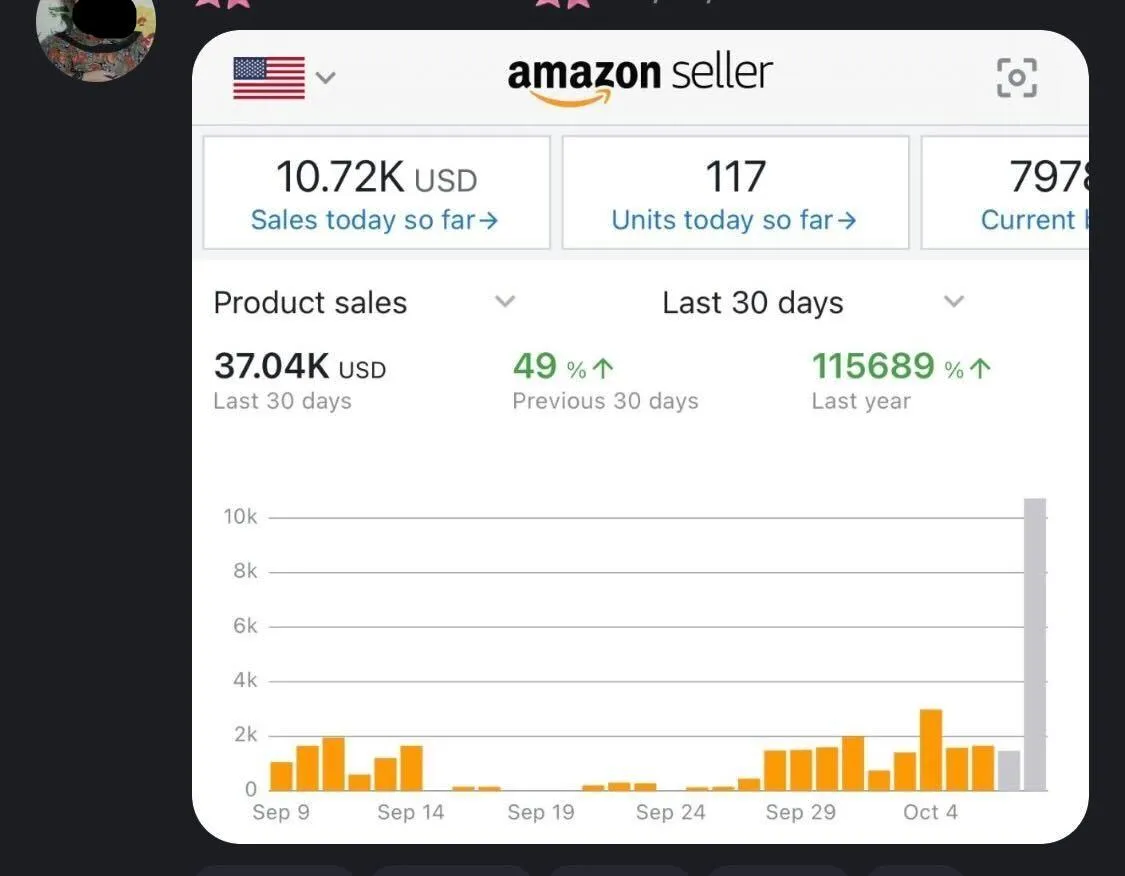Open the Last 30 days dropdown
Image resolution: width=1125 pixels, height=876 pixels.
[954, 302]
